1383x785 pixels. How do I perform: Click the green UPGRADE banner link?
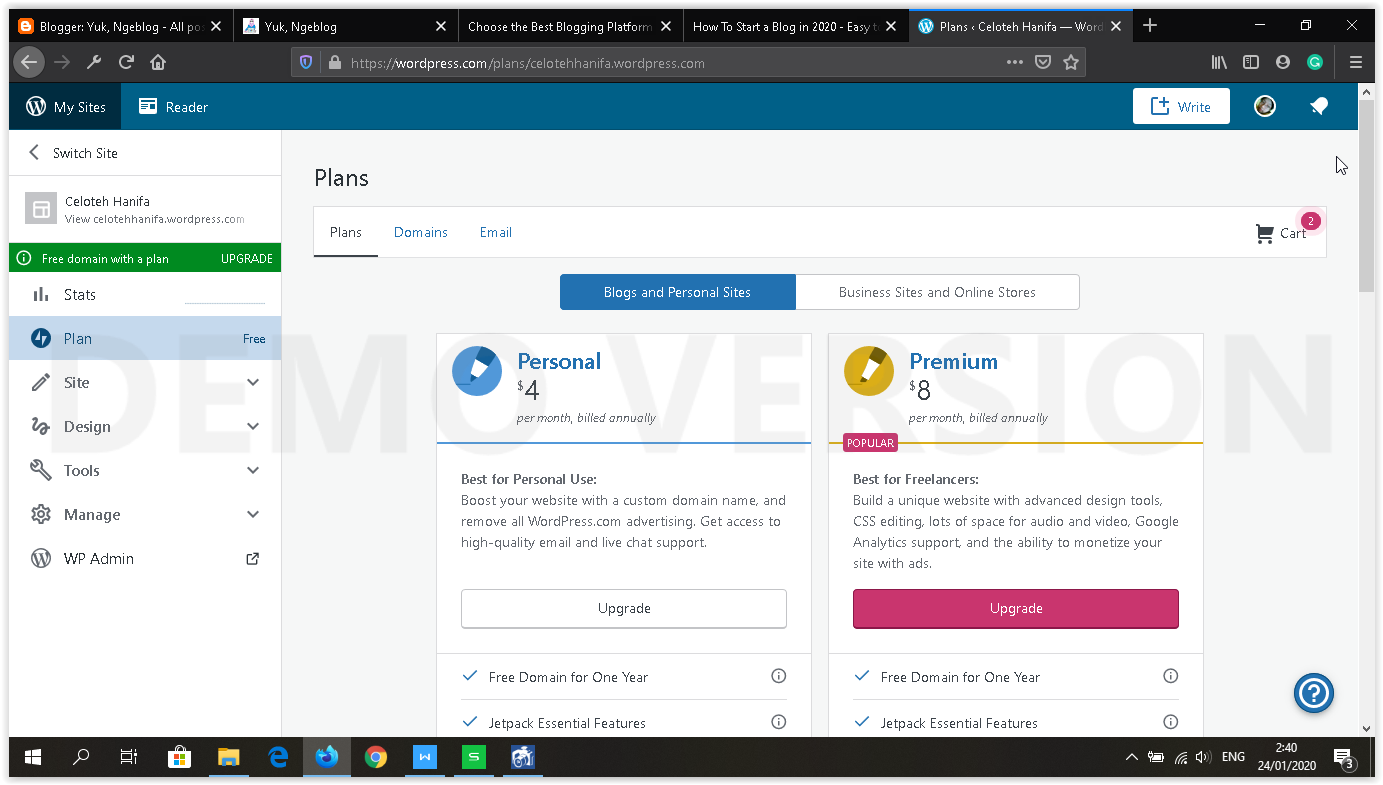pos(247,258)
